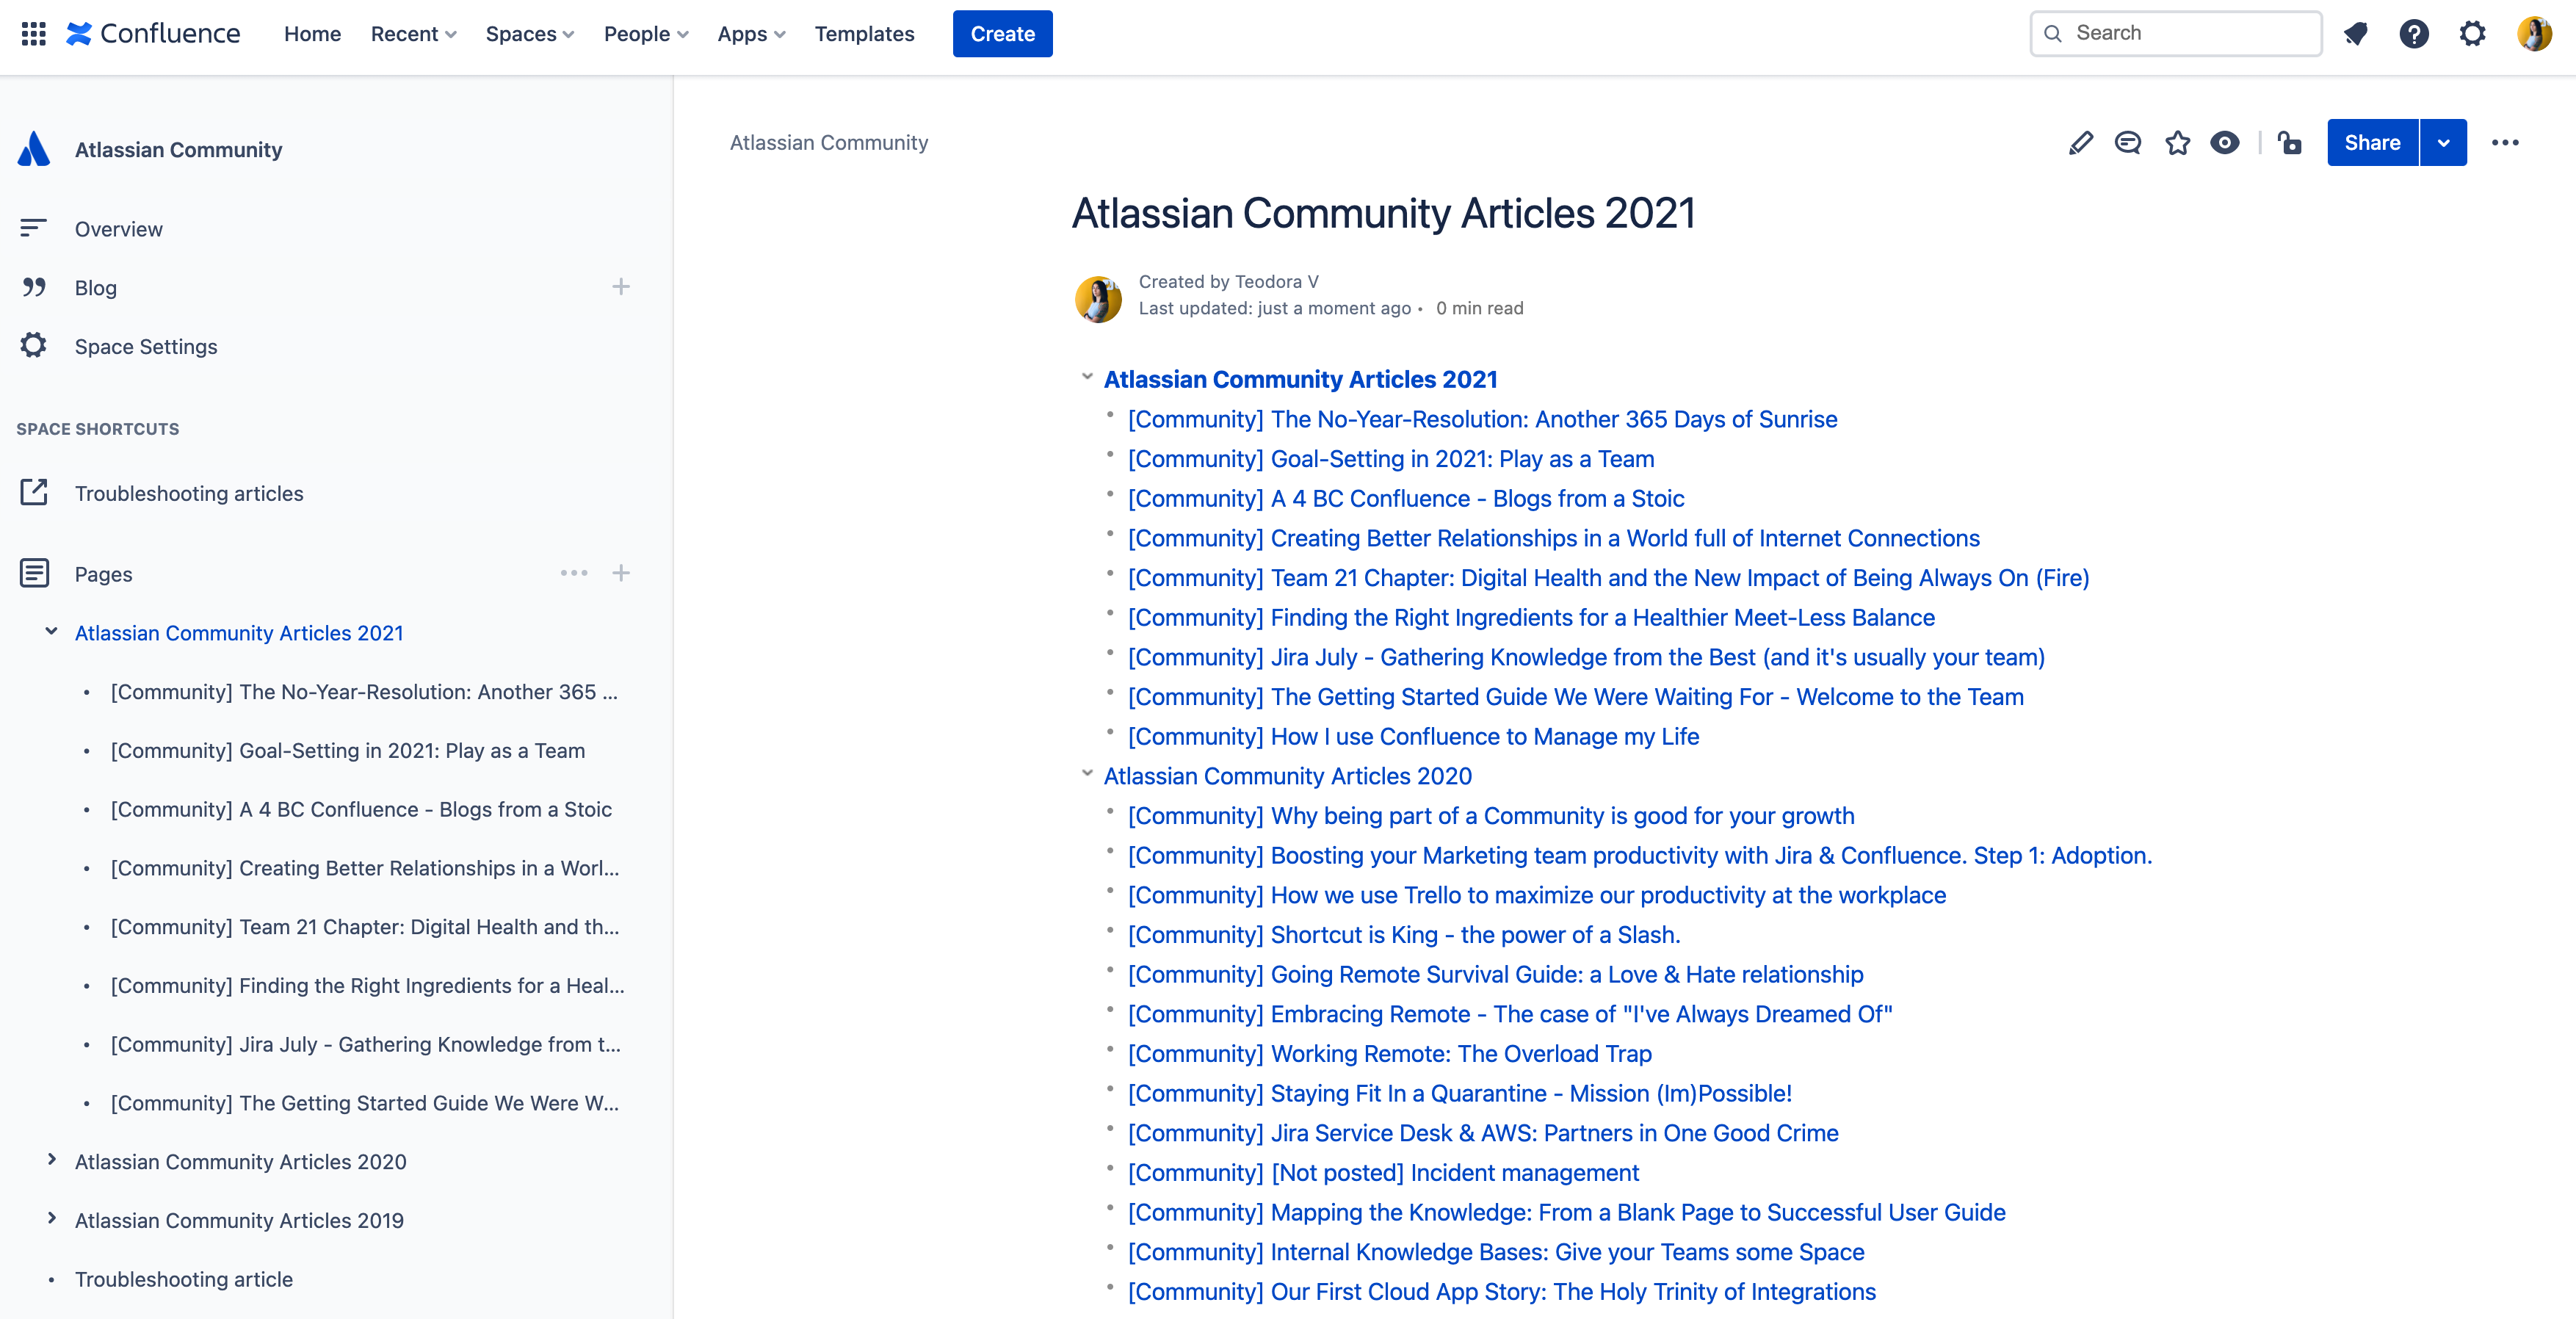Open the Pages section ellipsis options

[574, 574]
